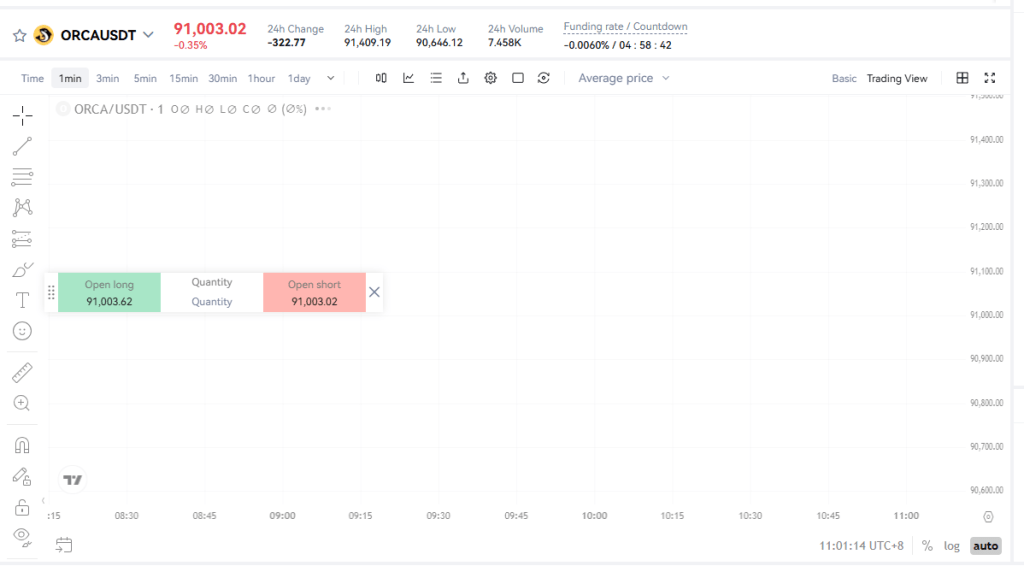Click the chart settings gear icon
The width and height of the screenshot is (1024, 566).
pyautogui.click(x=491, y=78)
